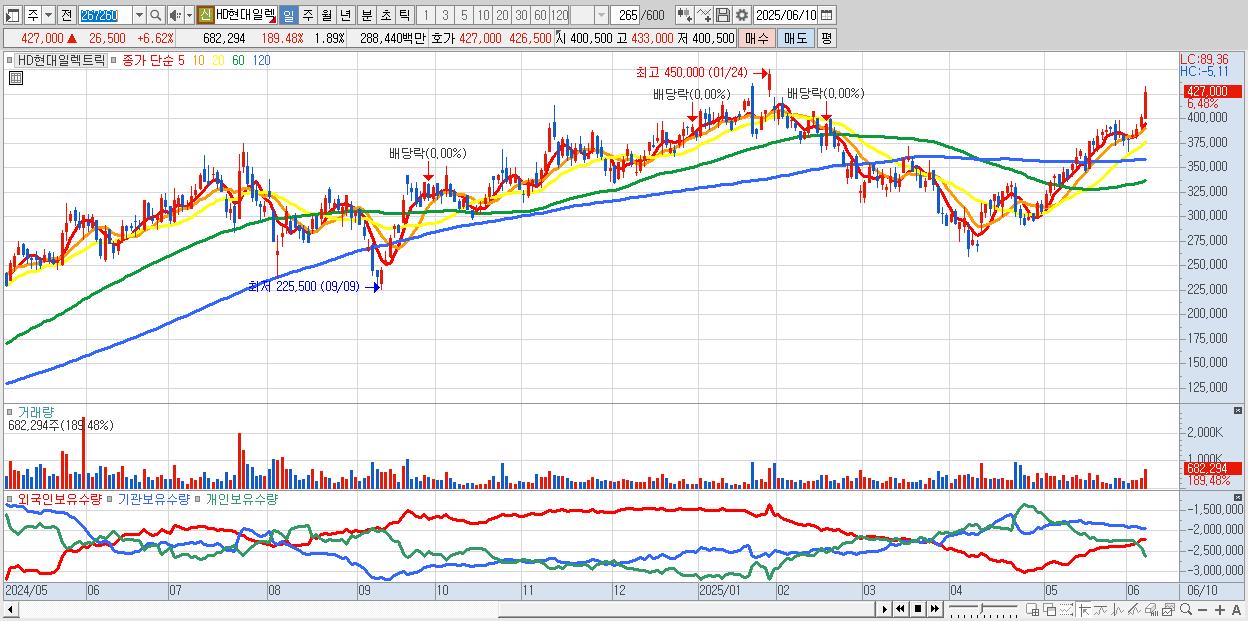Click the 매도 sell button
Viewport: 1248px width, 621px height.
[x=795, y=38]
